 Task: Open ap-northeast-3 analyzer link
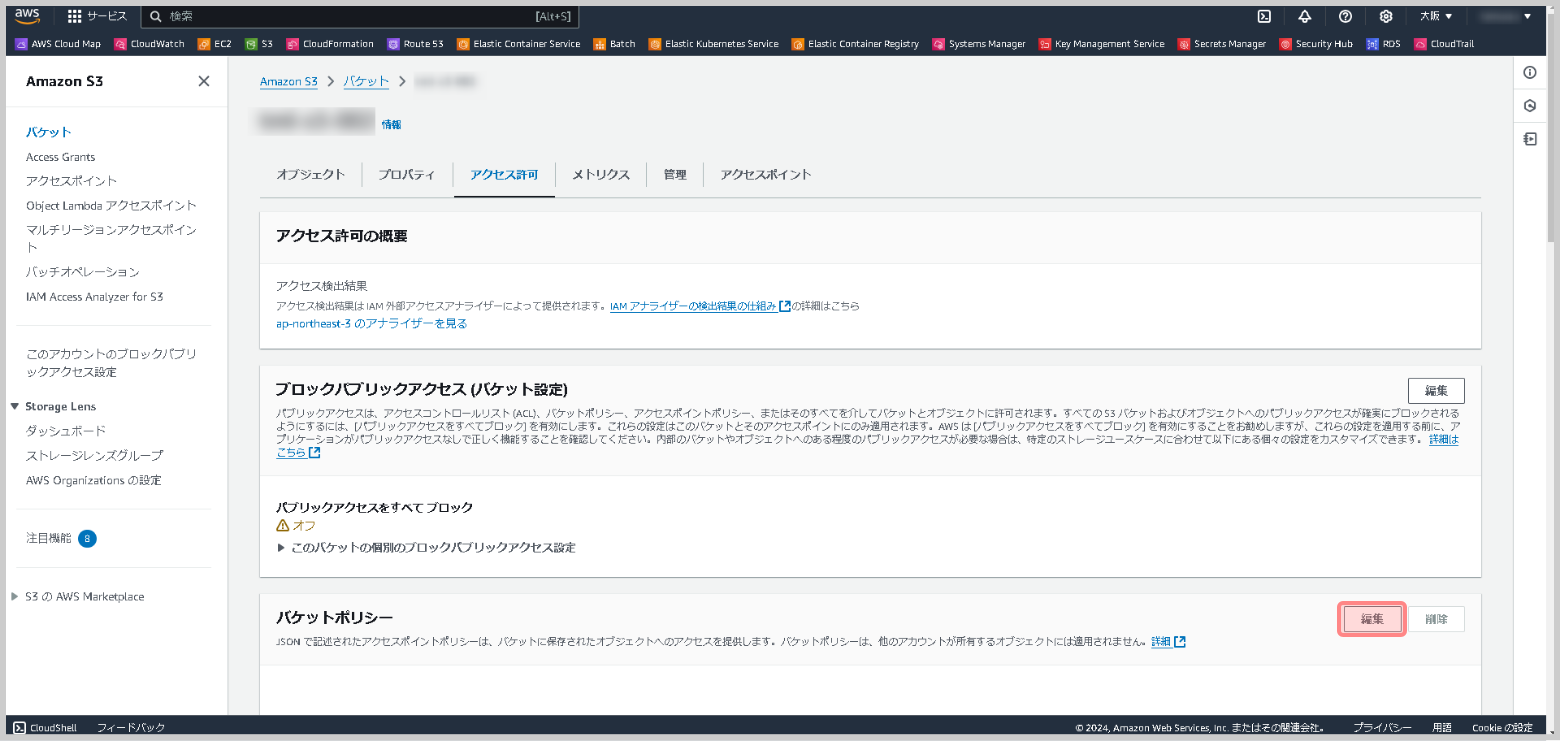click(371, 323)
